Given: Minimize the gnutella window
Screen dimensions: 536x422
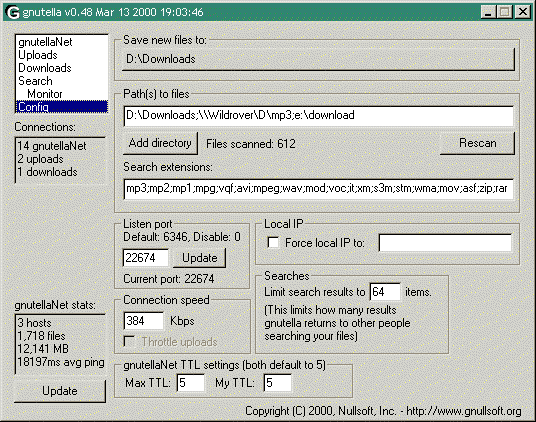Looking at the screenshot, I should 488,12.
